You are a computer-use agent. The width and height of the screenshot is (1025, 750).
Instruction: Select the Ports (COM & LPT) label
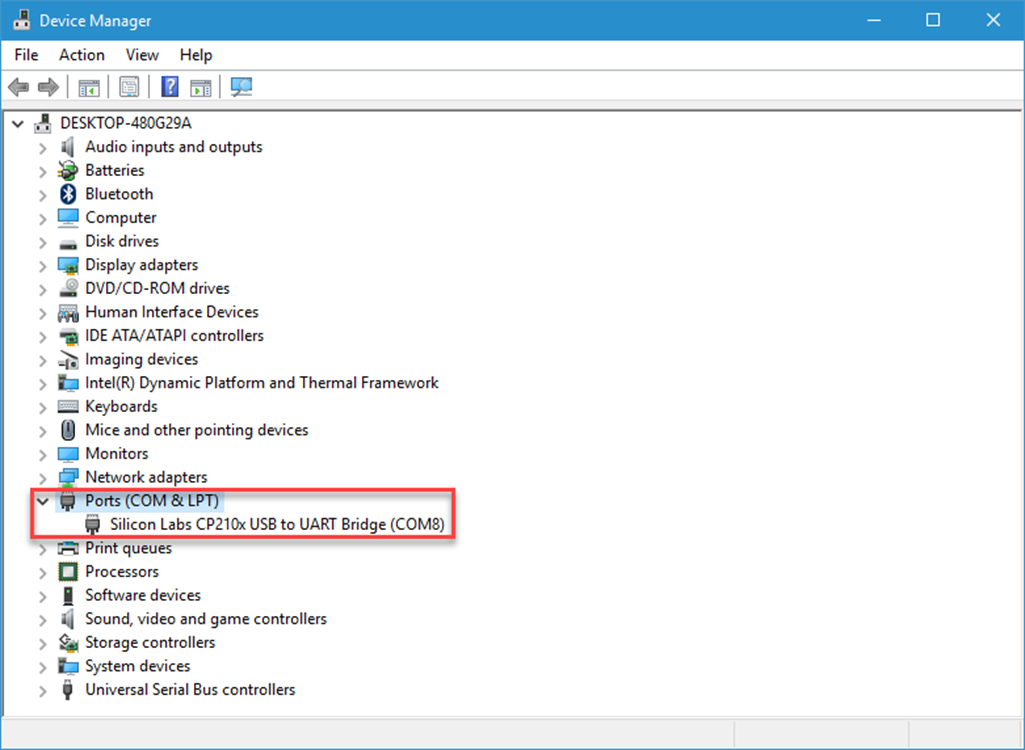(x=152, y=501)
